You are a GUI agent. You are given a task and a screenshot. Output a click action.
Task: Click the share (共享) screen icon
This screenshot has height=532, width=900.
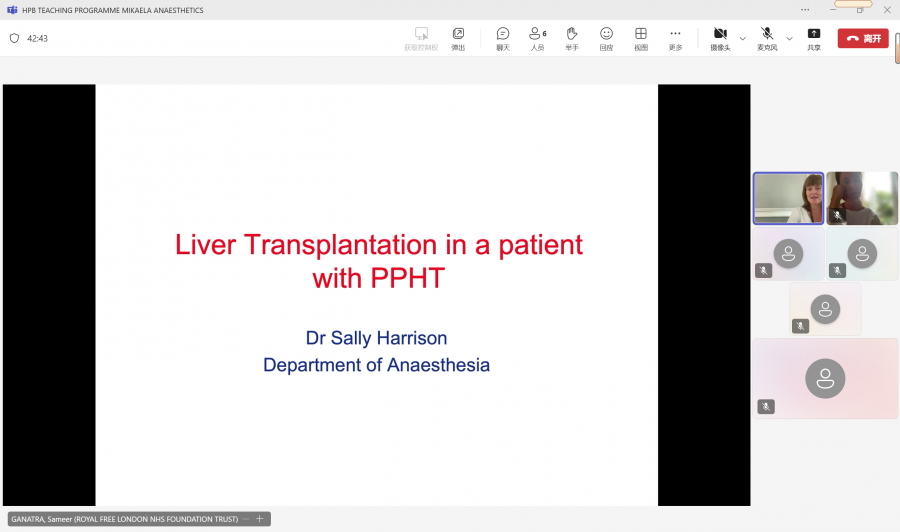[814, 38]
